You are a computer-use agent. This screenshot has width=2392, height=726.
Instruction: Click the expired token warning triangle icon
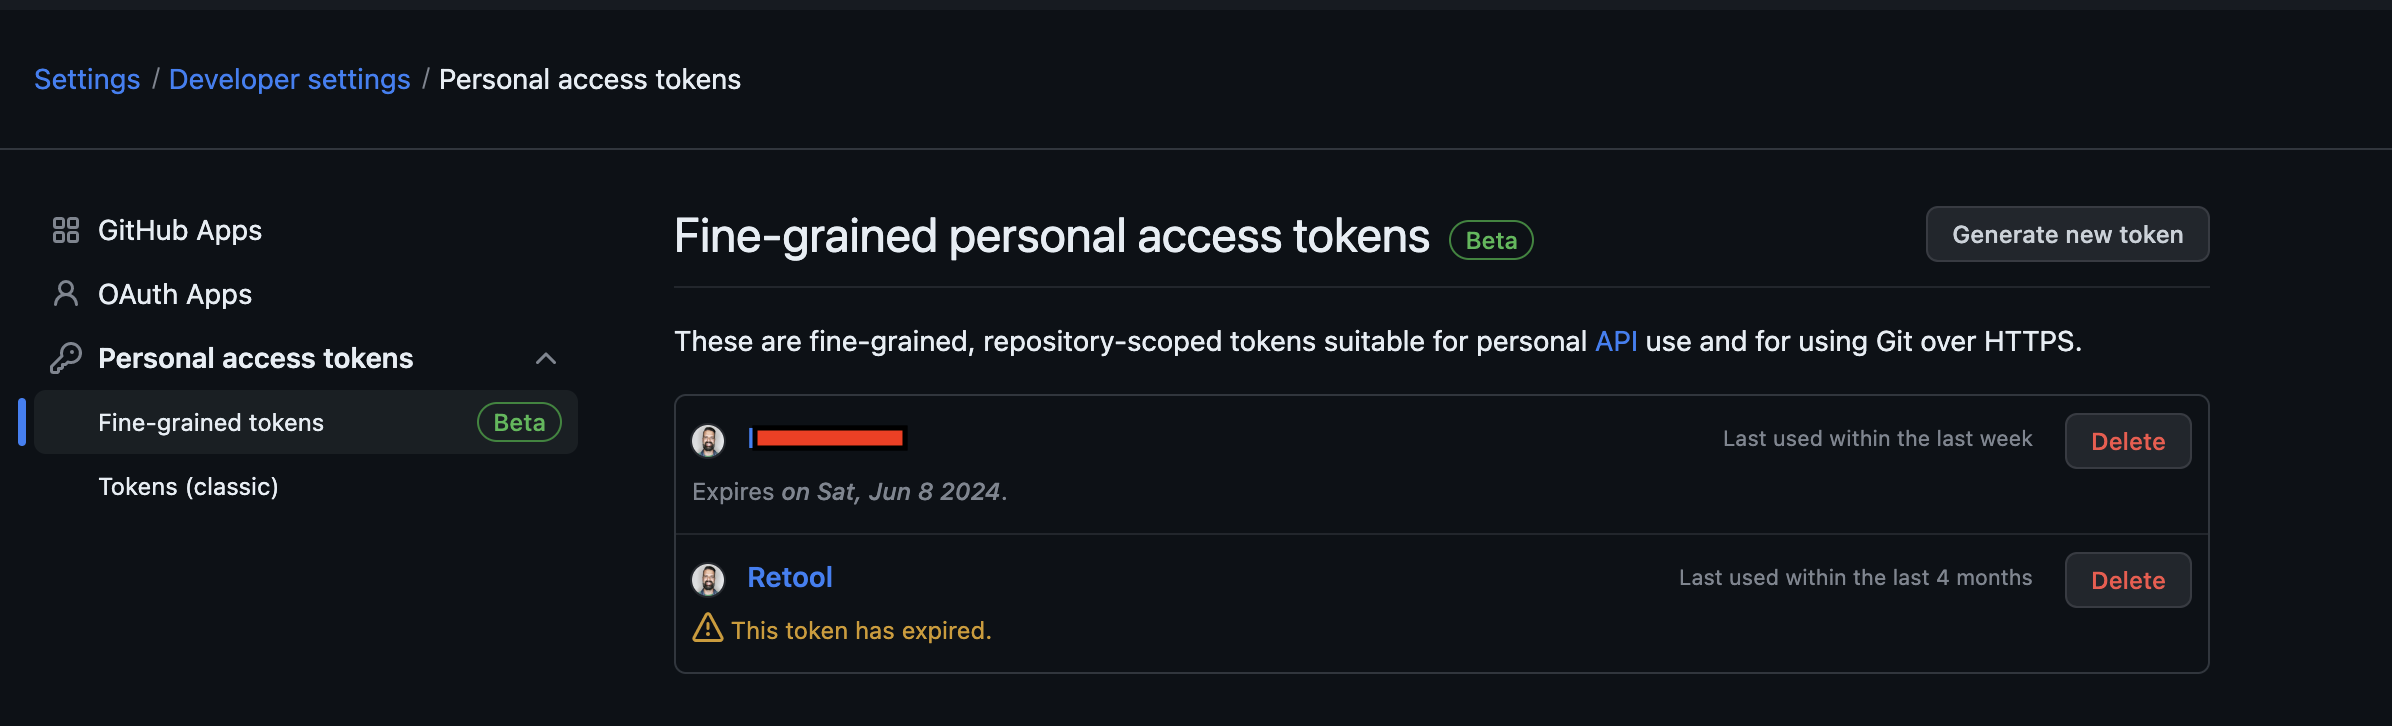point(708,628)
